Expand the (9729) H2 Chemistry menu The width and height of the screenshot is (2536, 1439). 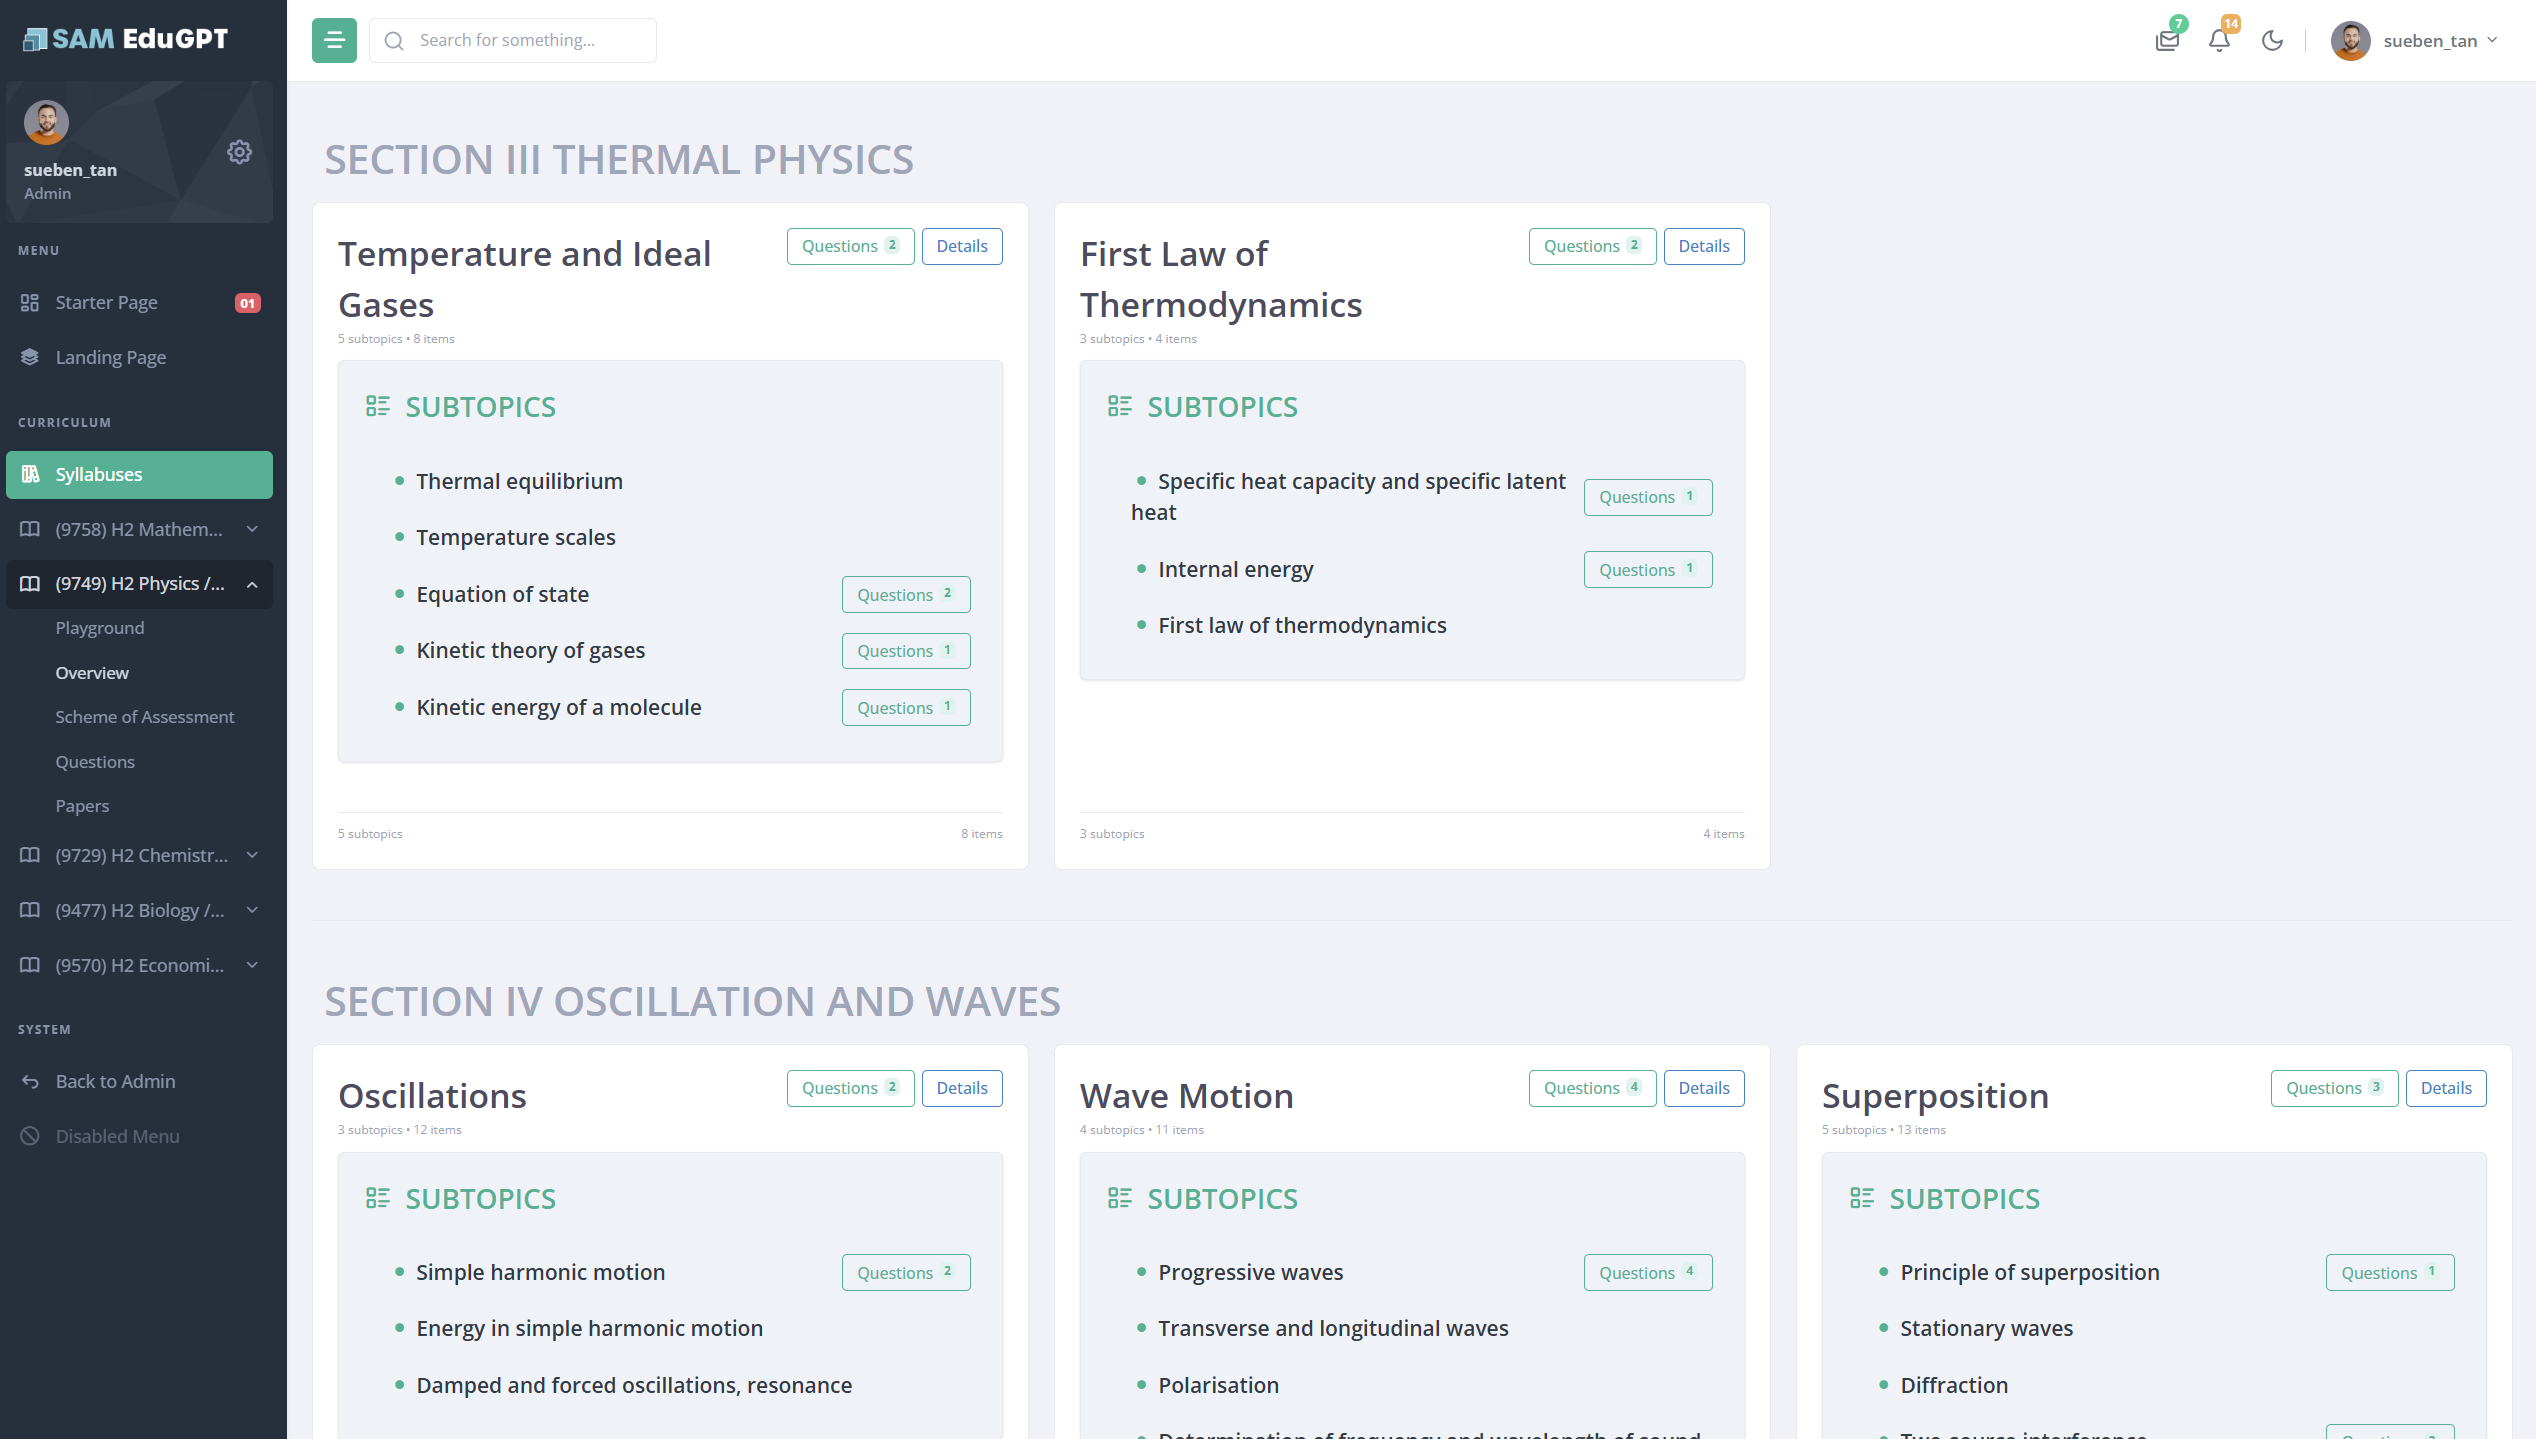[x=139, y=855]
